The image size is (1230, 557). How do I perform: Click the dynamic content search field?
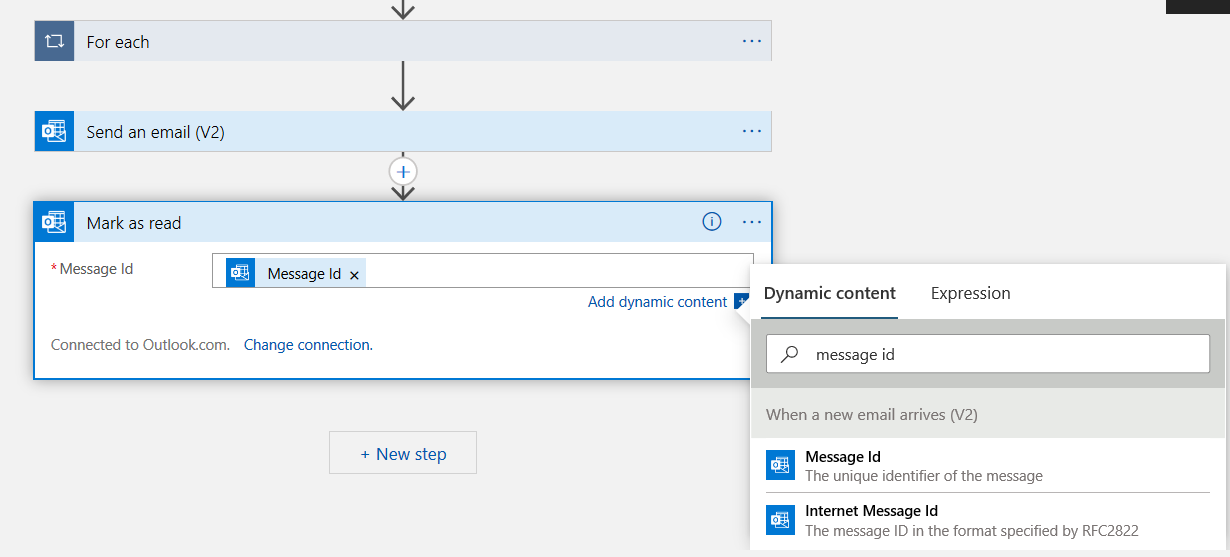pos(1000,354)
